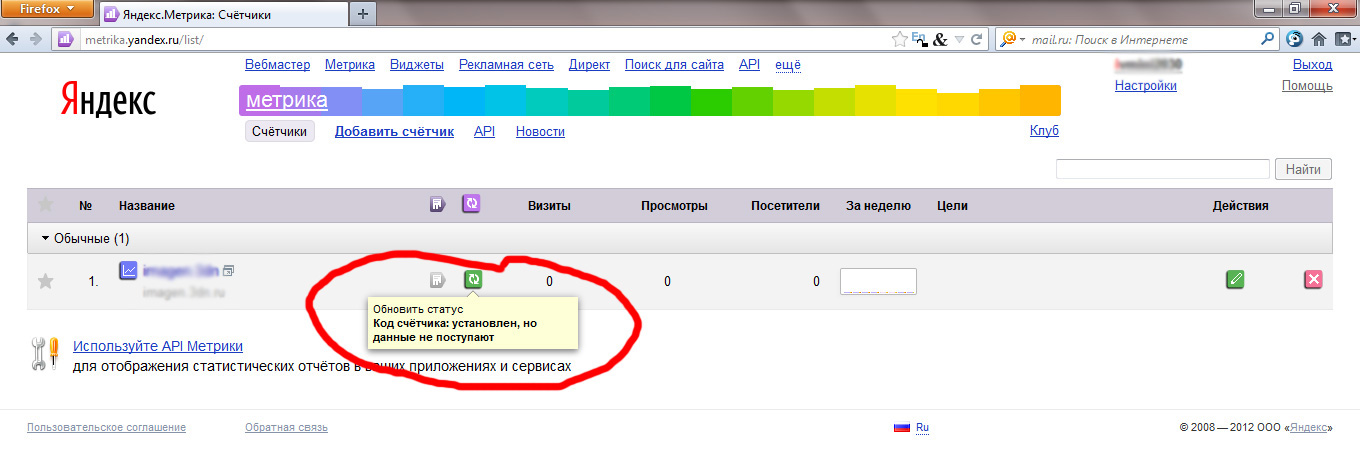Click the wrench and screwdriver API icon
Image resolution: width=1360 pixels, height=450 pixels.
[x=46, y=355]
